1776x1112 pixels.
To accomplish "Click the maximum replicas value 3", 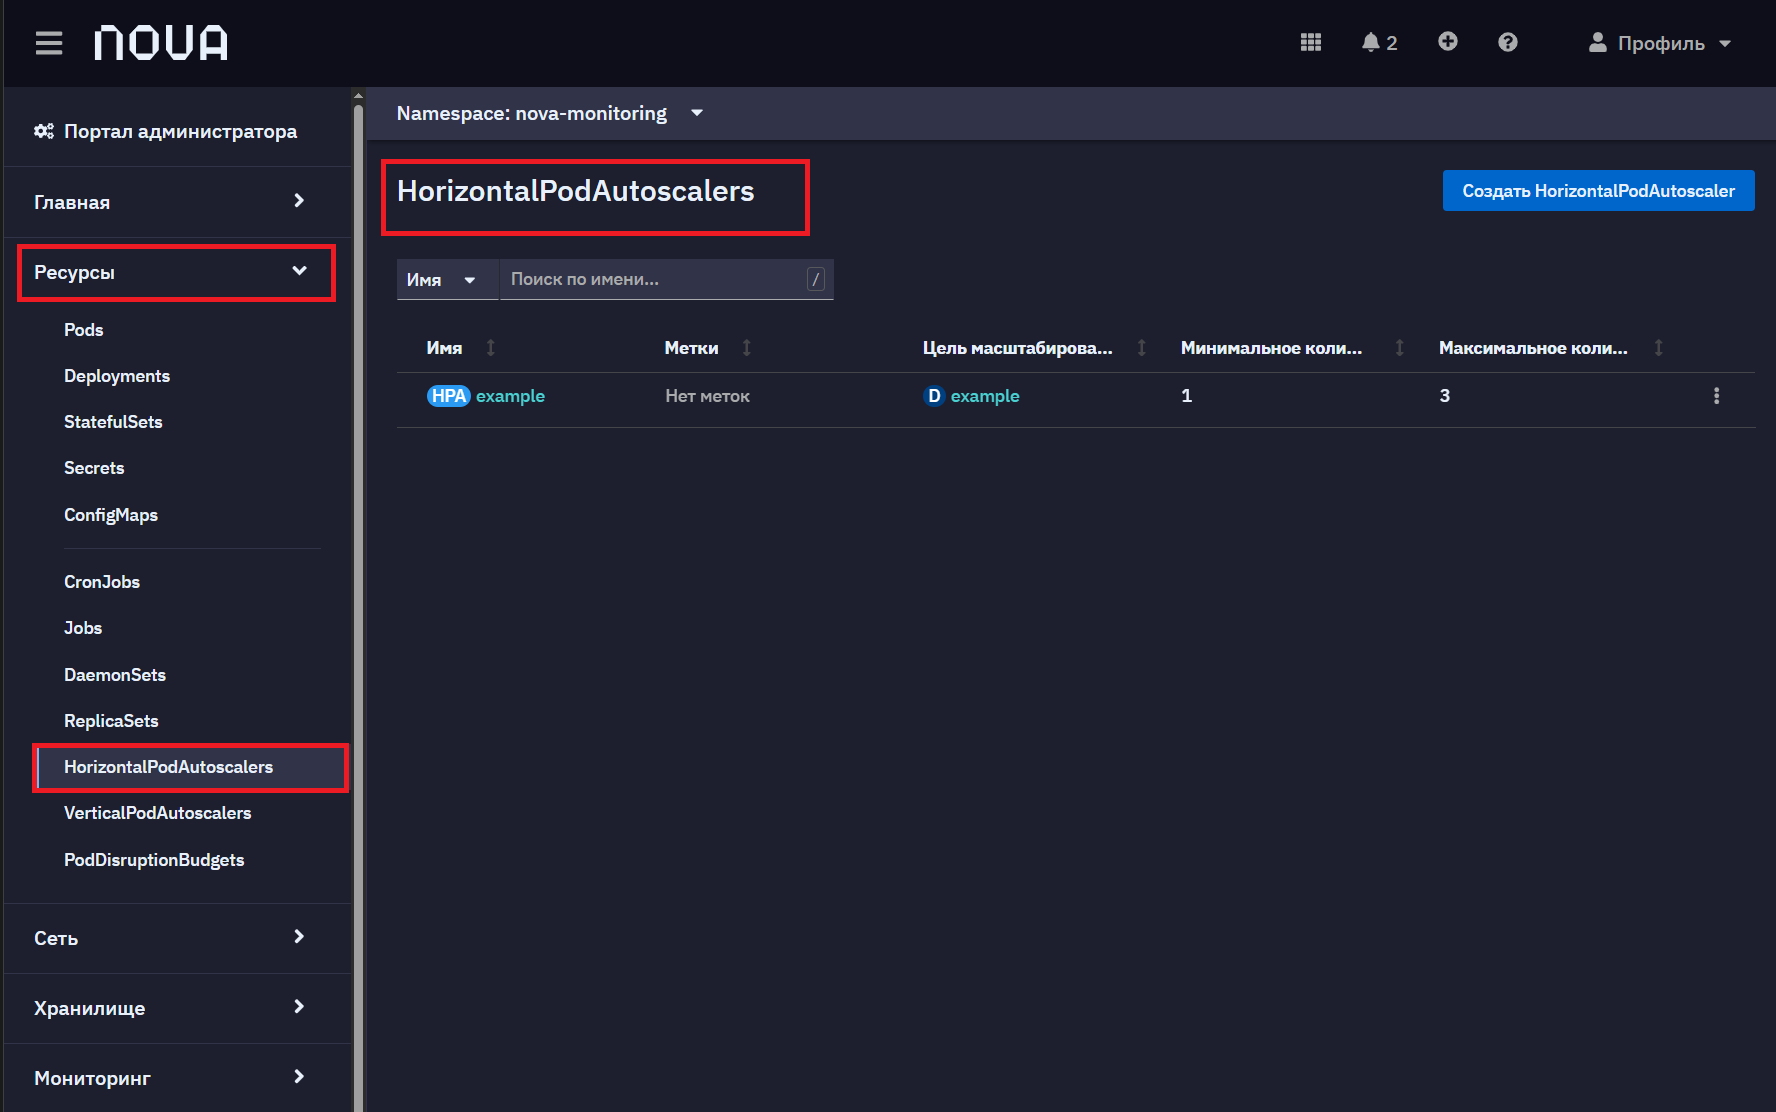I will 1444,396.
